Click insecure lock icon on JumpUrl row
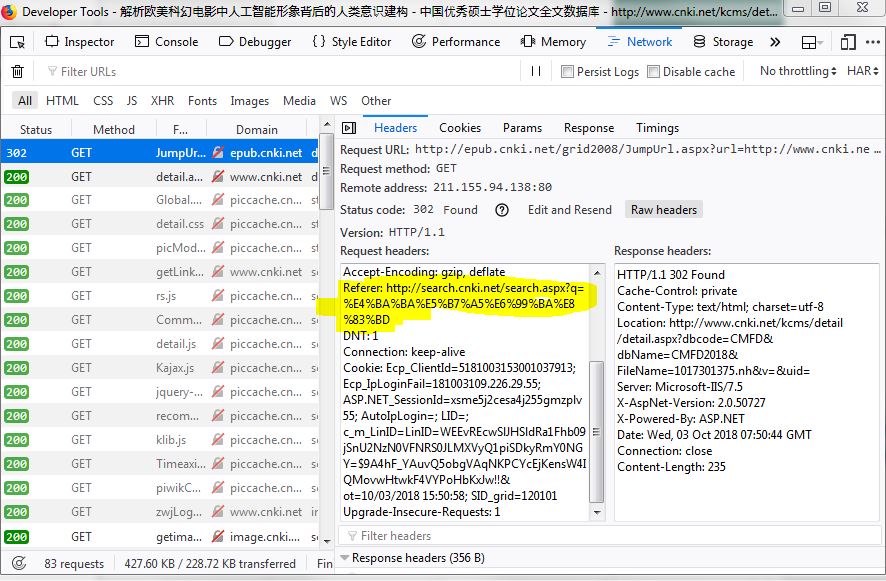 point(218,153)
